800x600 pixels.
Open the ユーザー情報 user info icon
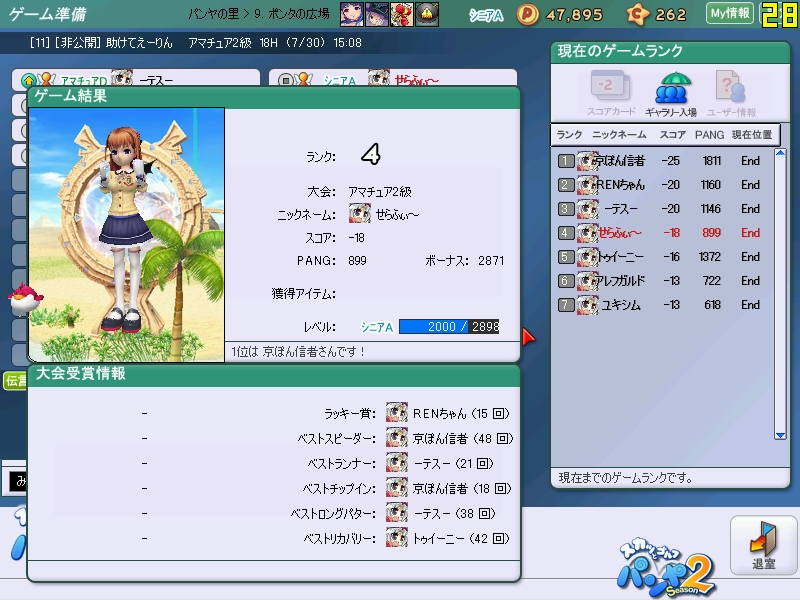(731, 94)
